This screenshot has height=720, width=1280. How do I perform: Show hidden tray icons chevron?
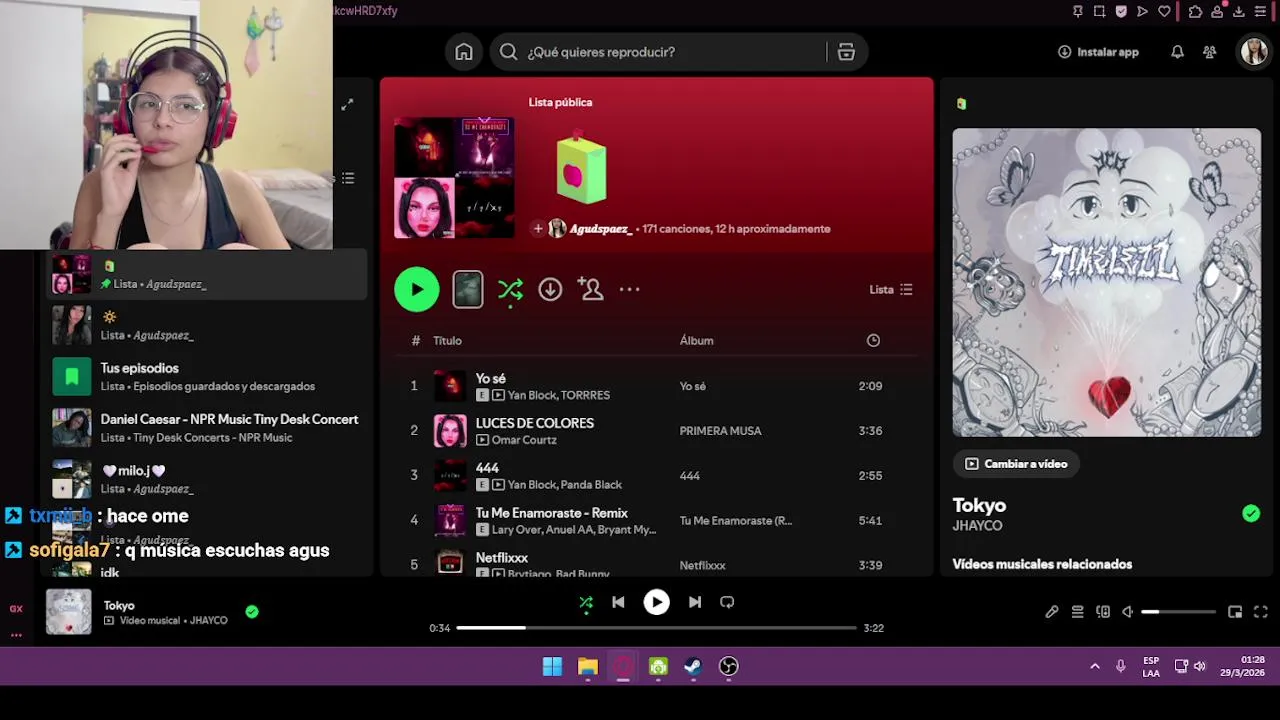(1095, 666)
